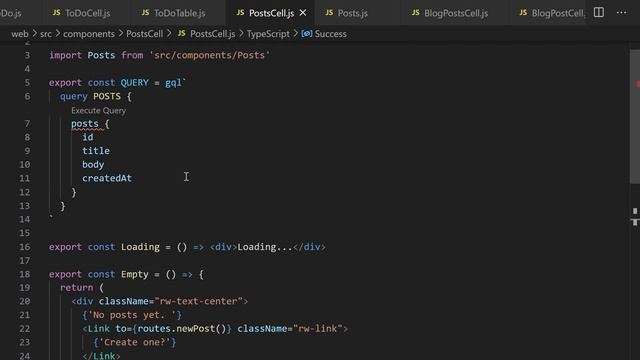Click the JS icon on Posts.js tab
The width and height of the screenshot is (640, 360).
coord(329,13)
